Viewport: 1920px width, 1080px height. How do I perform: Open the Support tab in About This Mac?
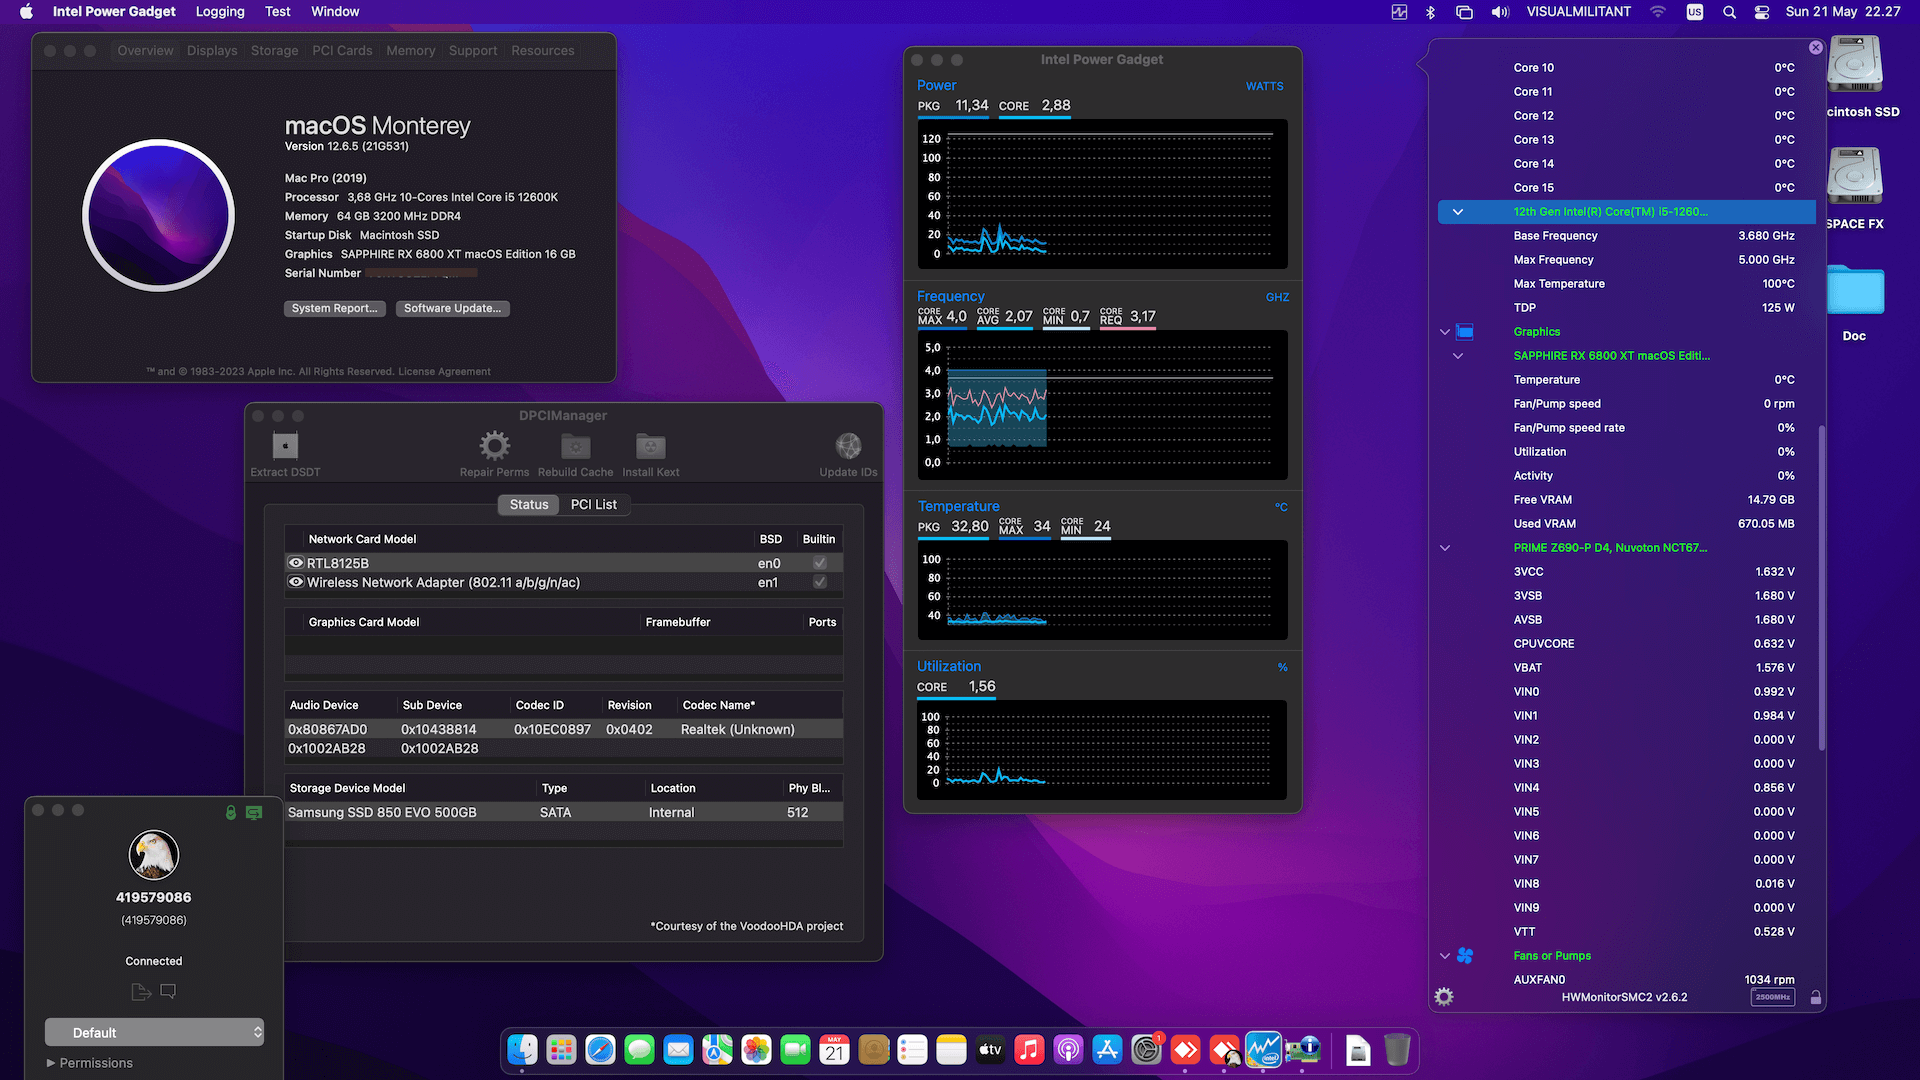tap(473, 51)
